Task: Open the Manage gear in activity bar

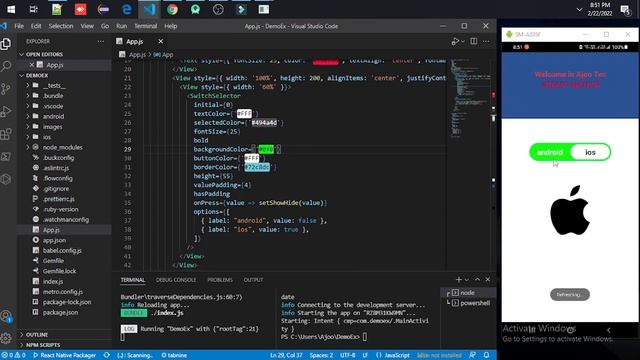Action: pos(6,338)
